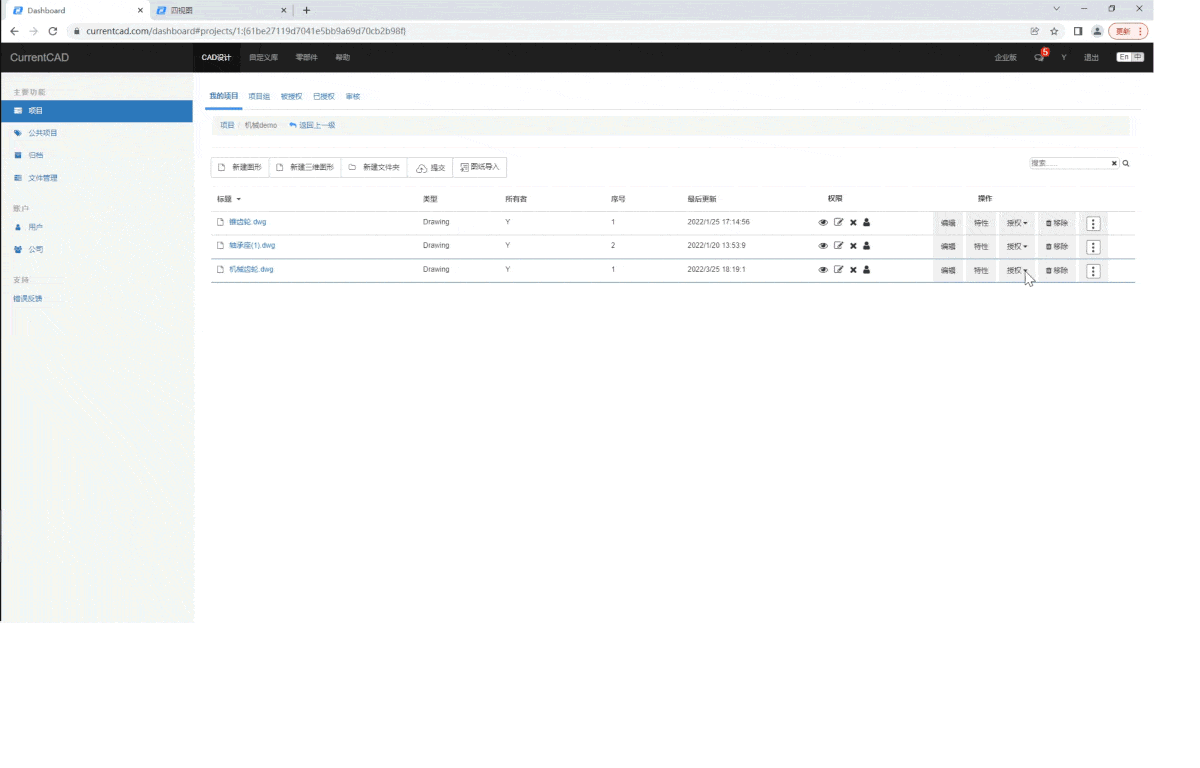Sort by the 标题 column arrow
This screenshot has height=768, width=1200.
point(238,200)
